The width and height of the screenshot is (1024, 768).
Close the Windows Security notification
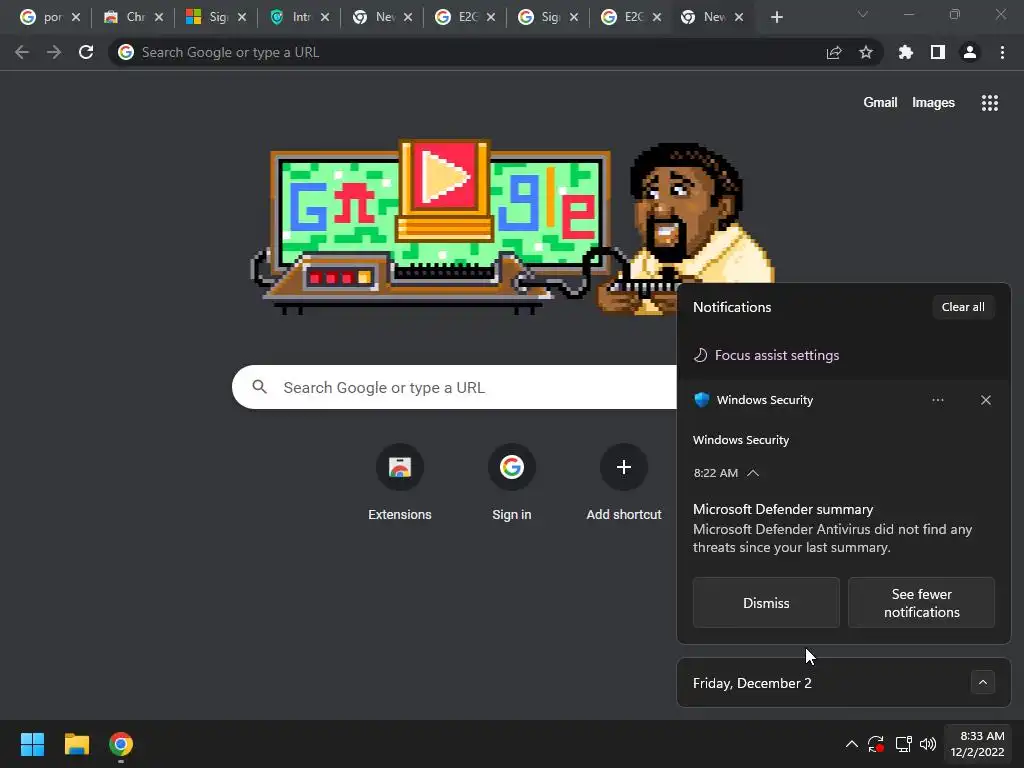pyautogui.click(x=985, y=400)
